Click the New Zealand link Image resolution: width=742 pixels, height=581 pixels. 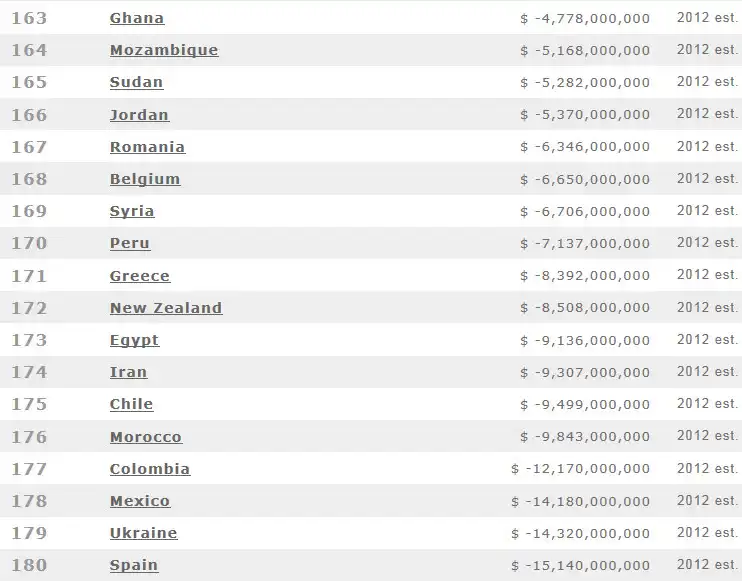click(x=166, y=308)
